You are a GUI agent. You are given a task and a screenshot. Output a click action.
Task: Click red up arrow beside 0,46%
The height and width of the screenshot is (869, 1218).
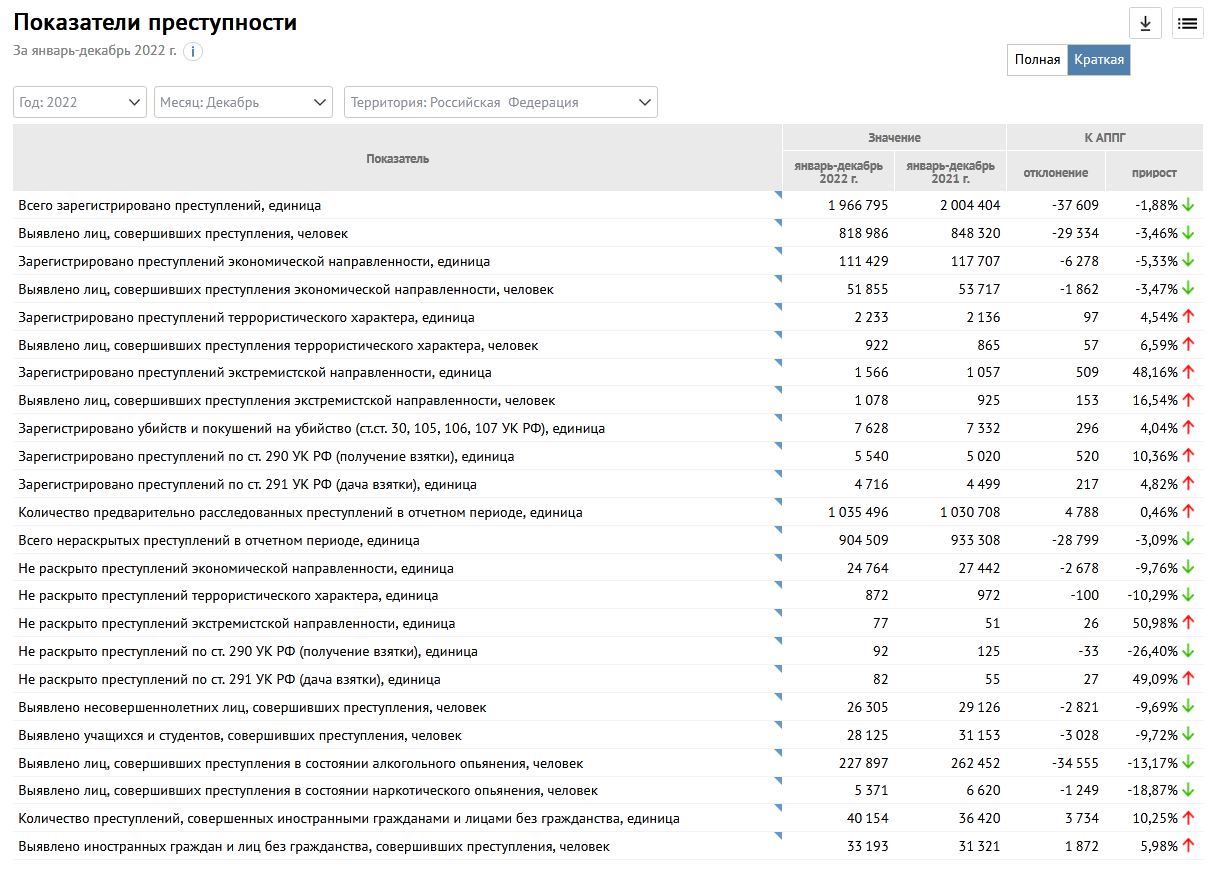pyautogui.click(x=1188, y=512)
